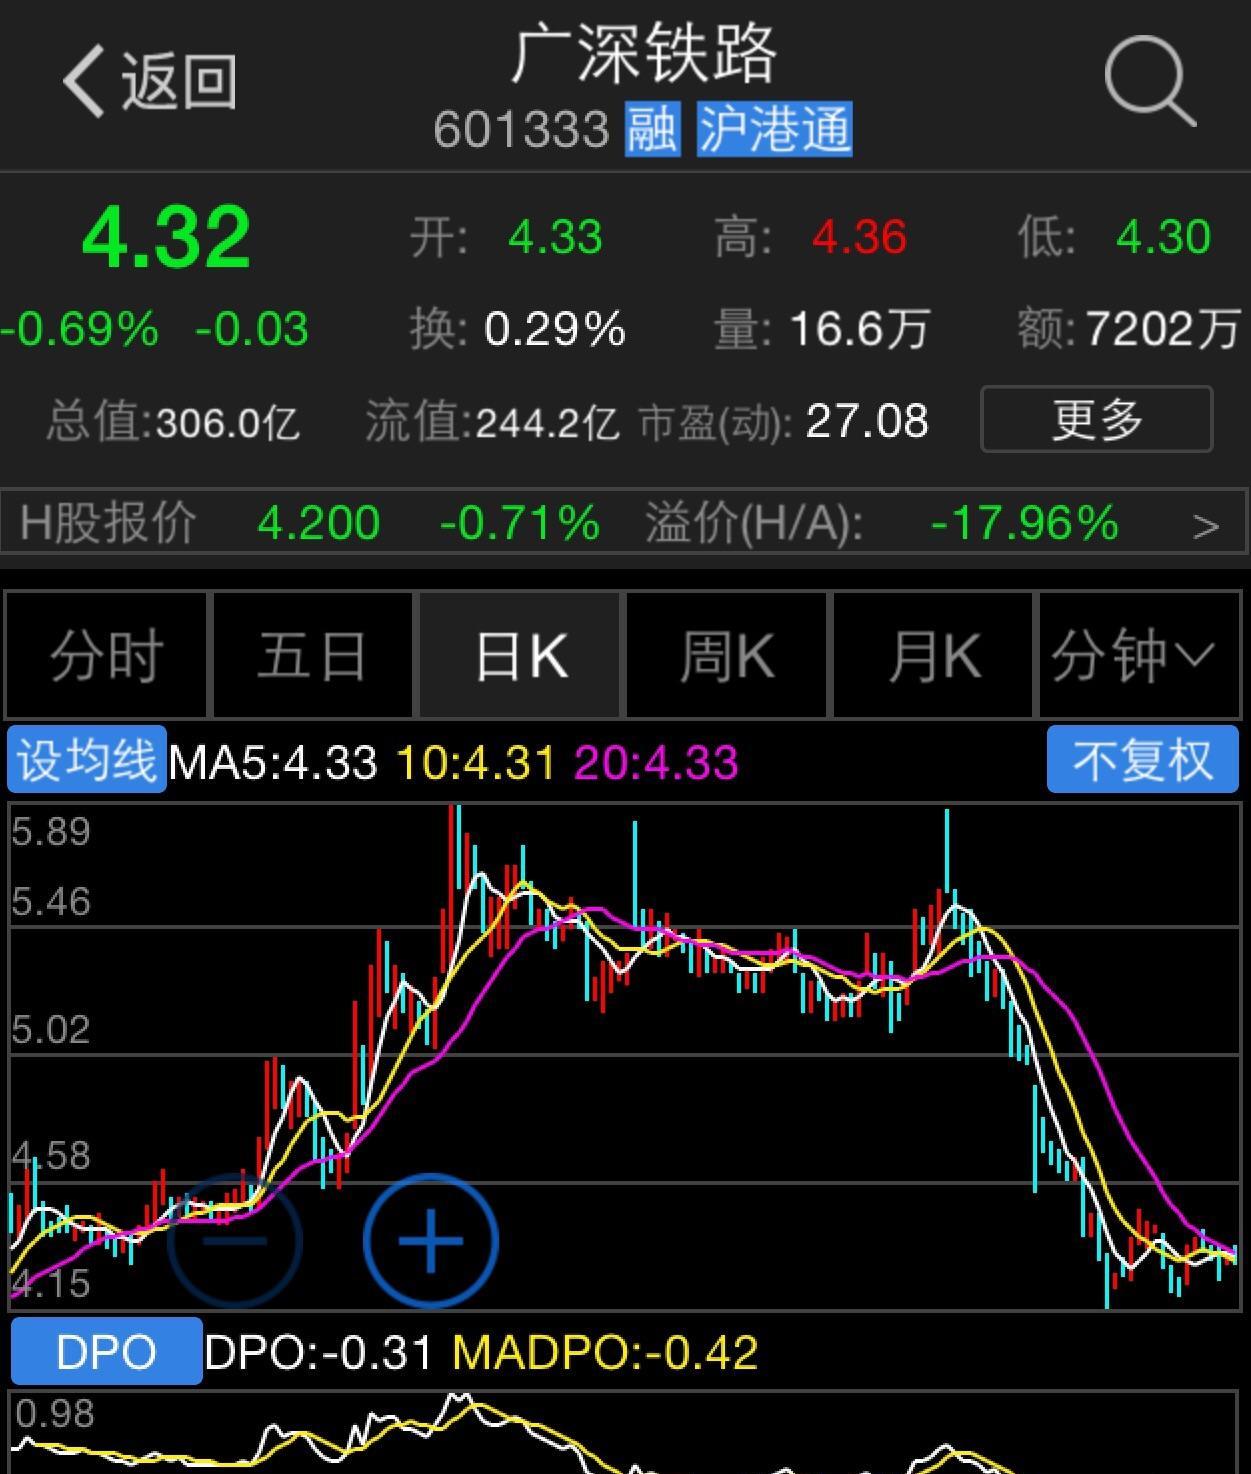Tap the H-share change -0.71%

click(x=520, y=523)
